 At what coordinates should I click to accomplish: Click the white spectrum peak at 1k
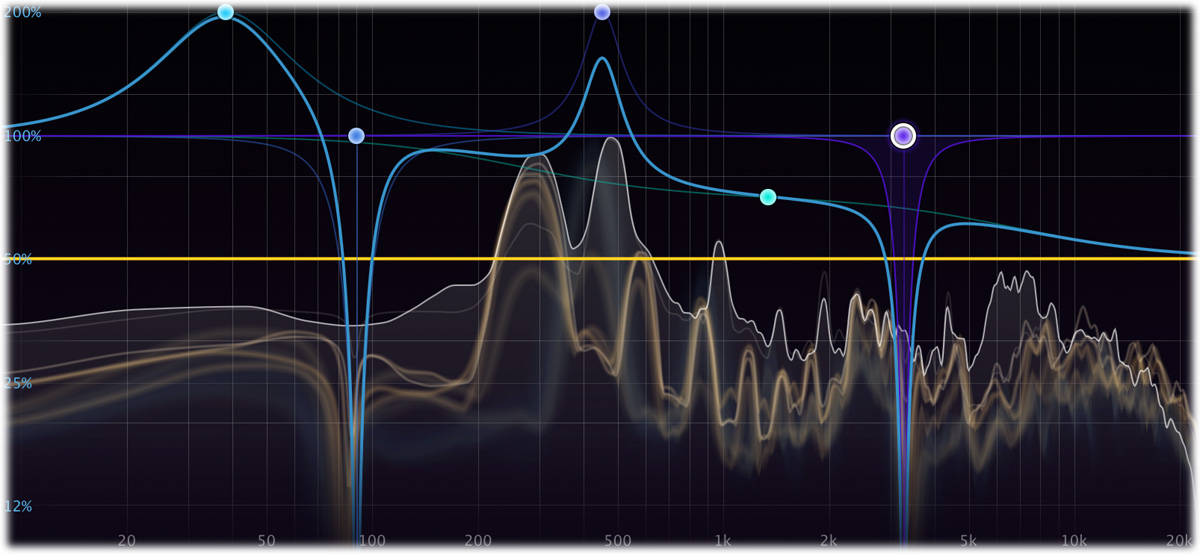click(x=718, y=243)
